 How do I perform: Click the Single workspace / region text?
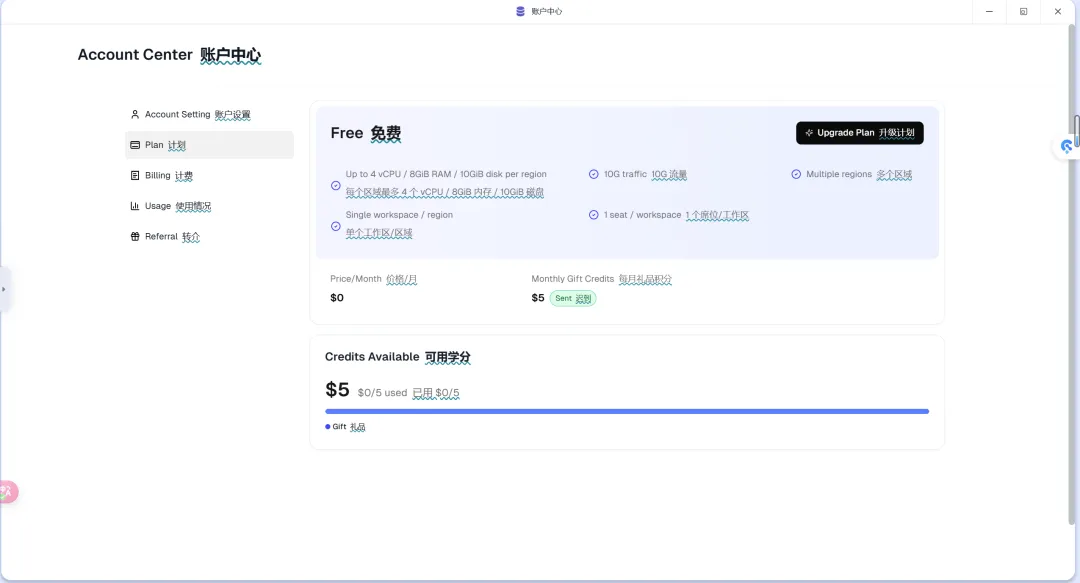click(399, 215)
